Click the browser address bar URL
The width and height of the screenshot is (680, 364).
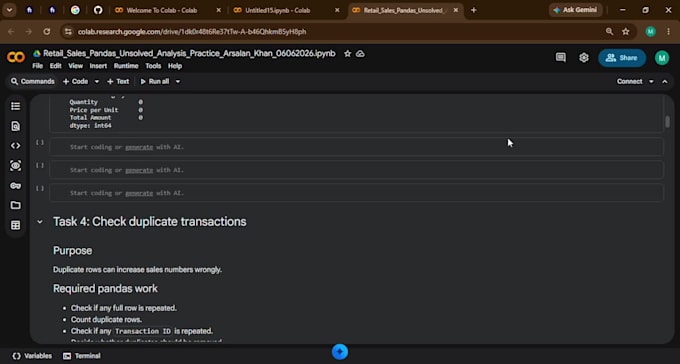click(192, 32)
